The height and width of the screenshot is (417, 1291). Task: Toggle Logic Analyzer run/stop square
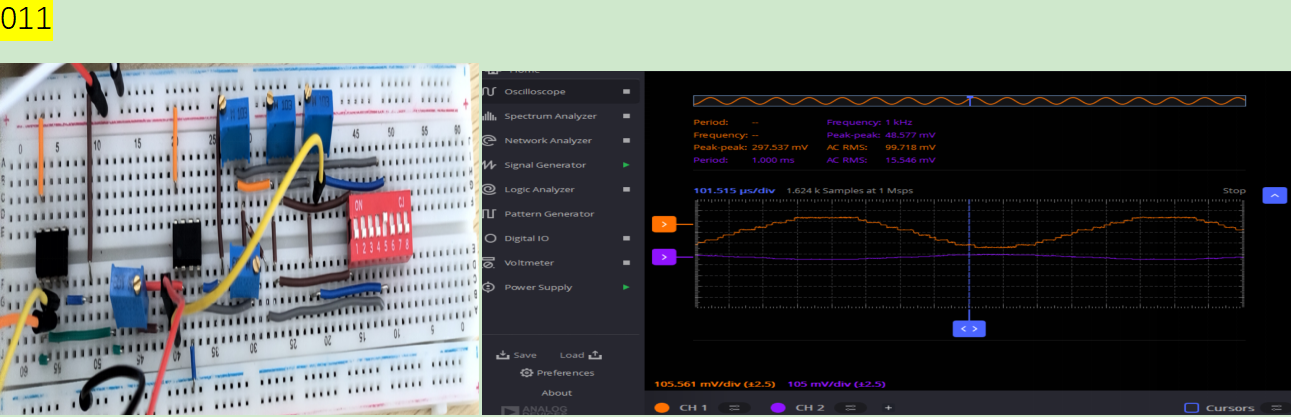(x=627, y=190)
